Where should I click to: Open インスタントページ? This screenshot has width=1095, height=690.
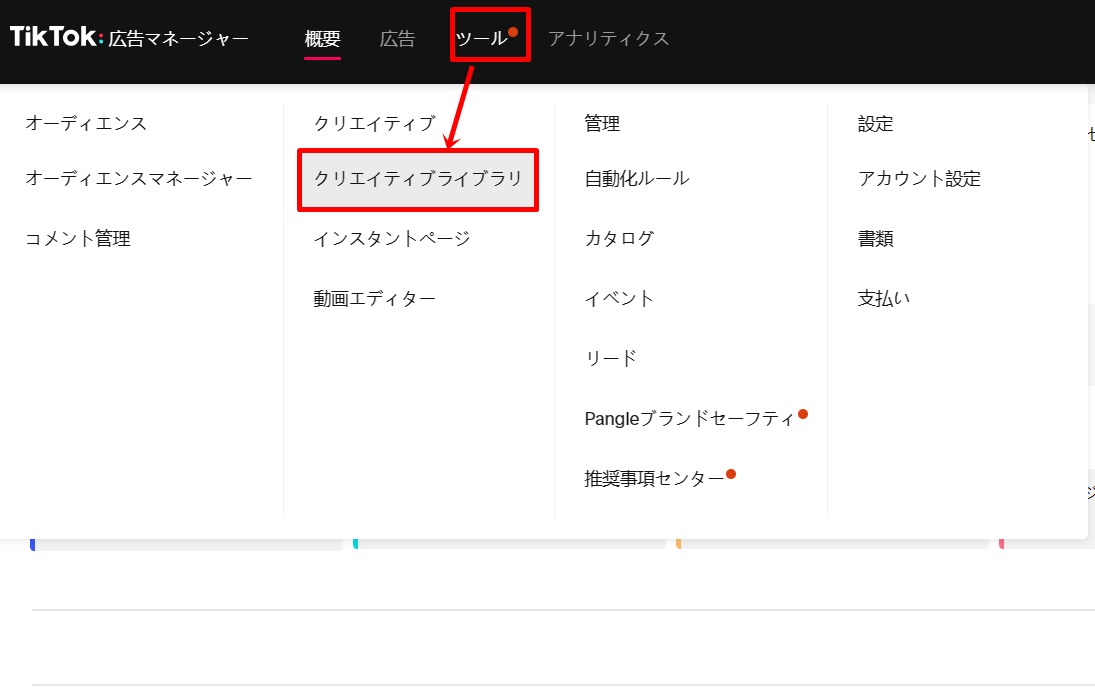point(391,239)
